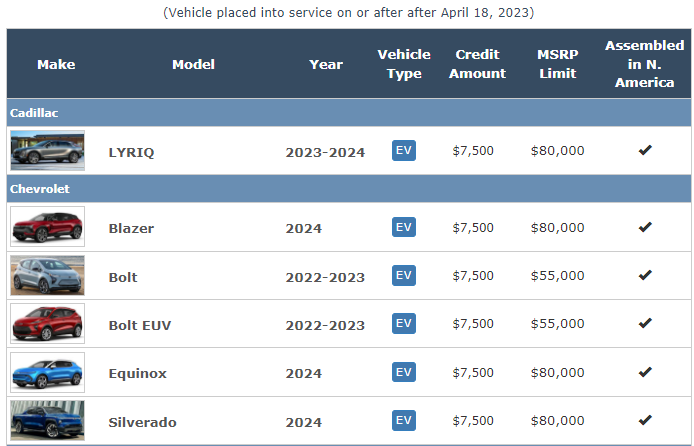Click the 2022-2023 year for Bolt EUV

(x=325, y=326)
